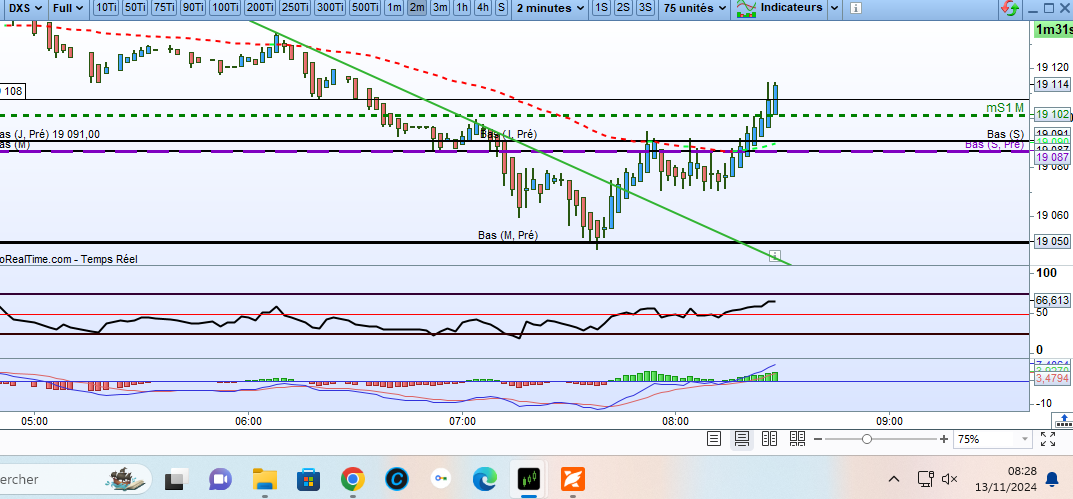Open Microsoft Store from the taskbar
The height and width of the screenshot is (499, 1073).
(309, 479)
